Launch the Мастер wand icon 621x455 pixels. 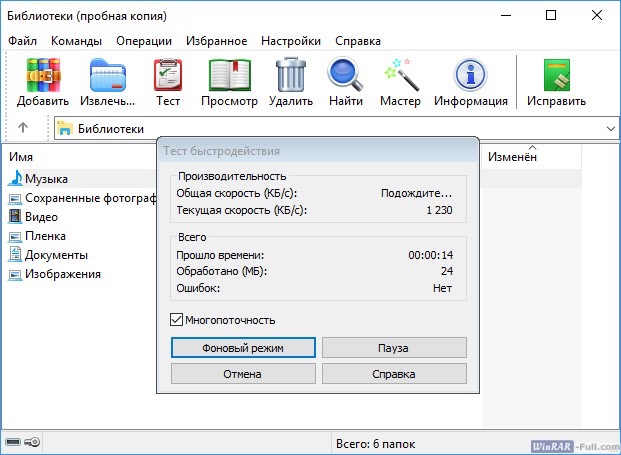(x=400, y=74)
